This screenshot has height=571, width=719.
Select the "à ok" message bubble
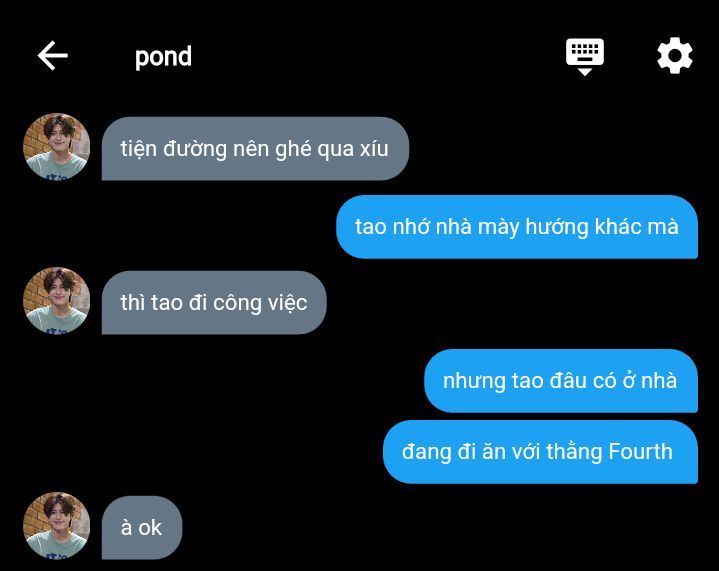pyautogui.click(x=142, y=527)
